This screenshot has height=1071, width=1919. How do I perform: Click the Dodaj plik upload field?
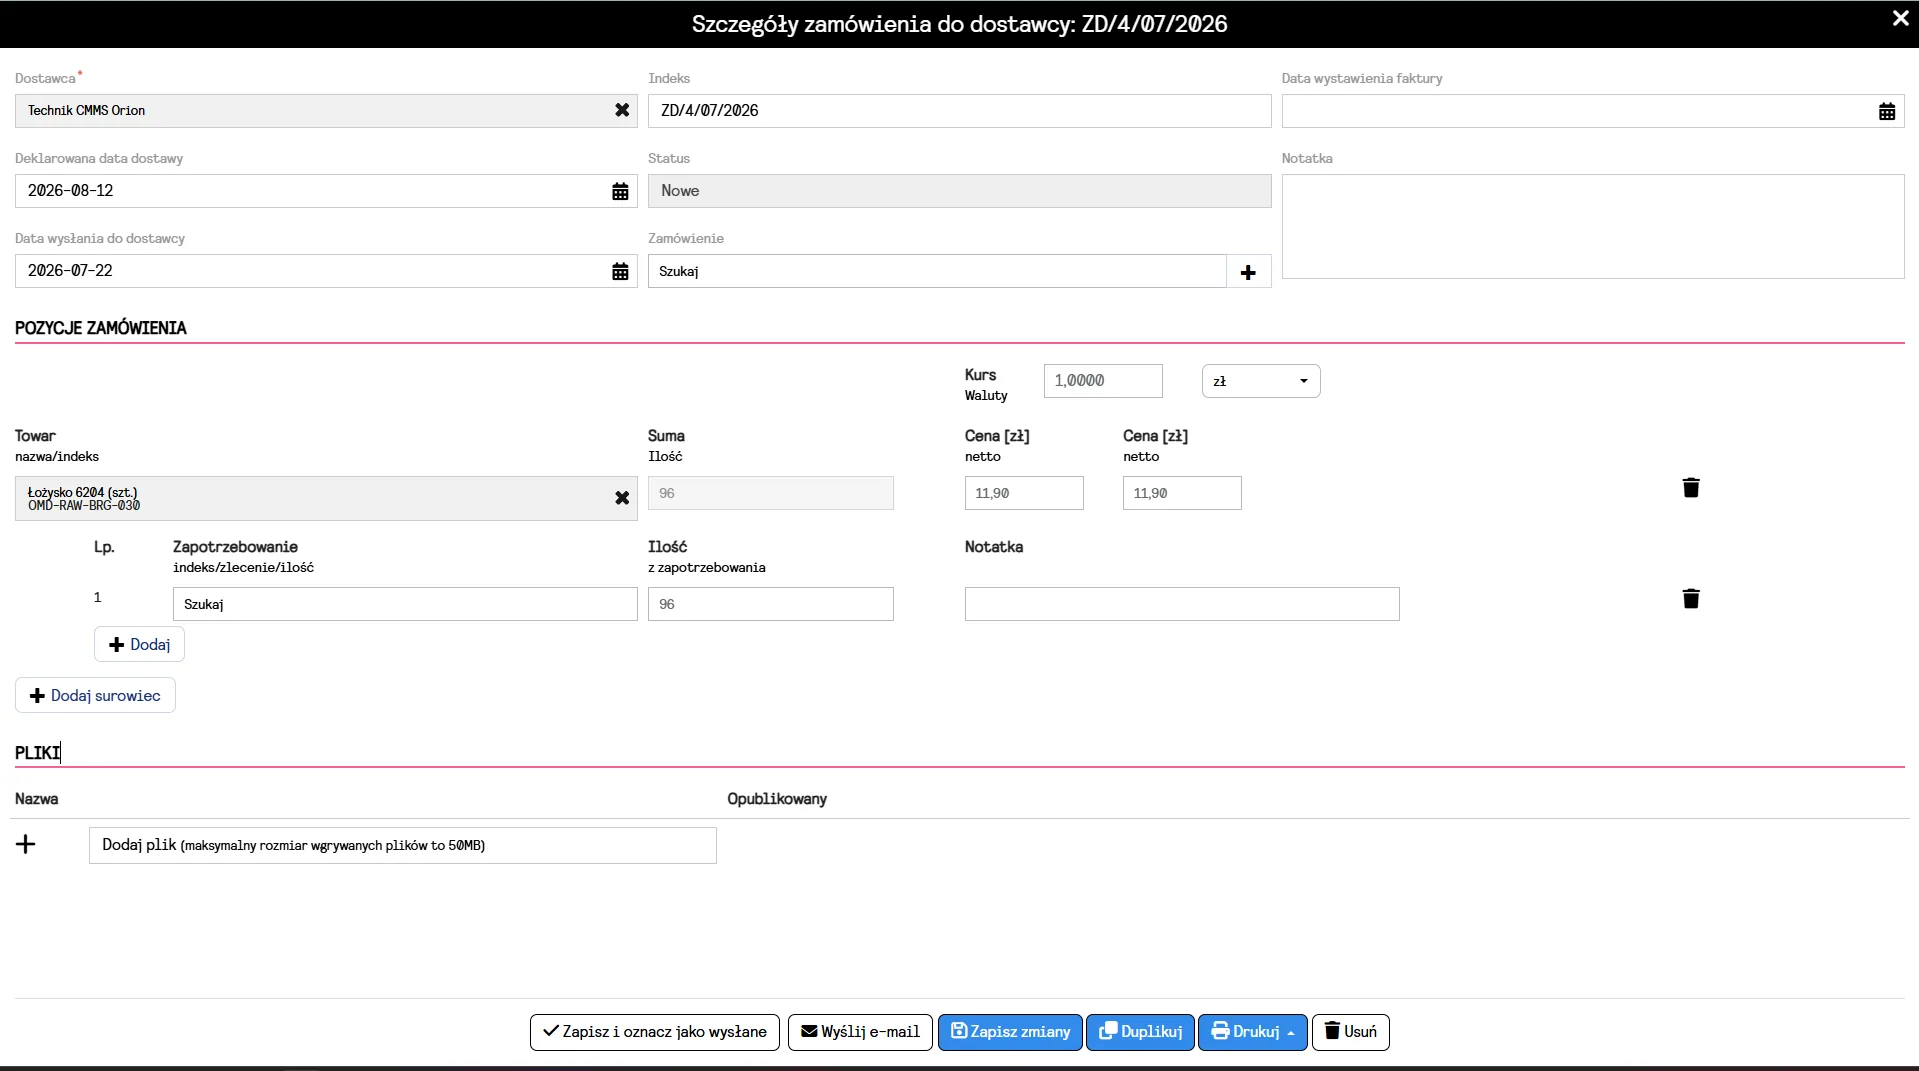[x=402, y=845]
